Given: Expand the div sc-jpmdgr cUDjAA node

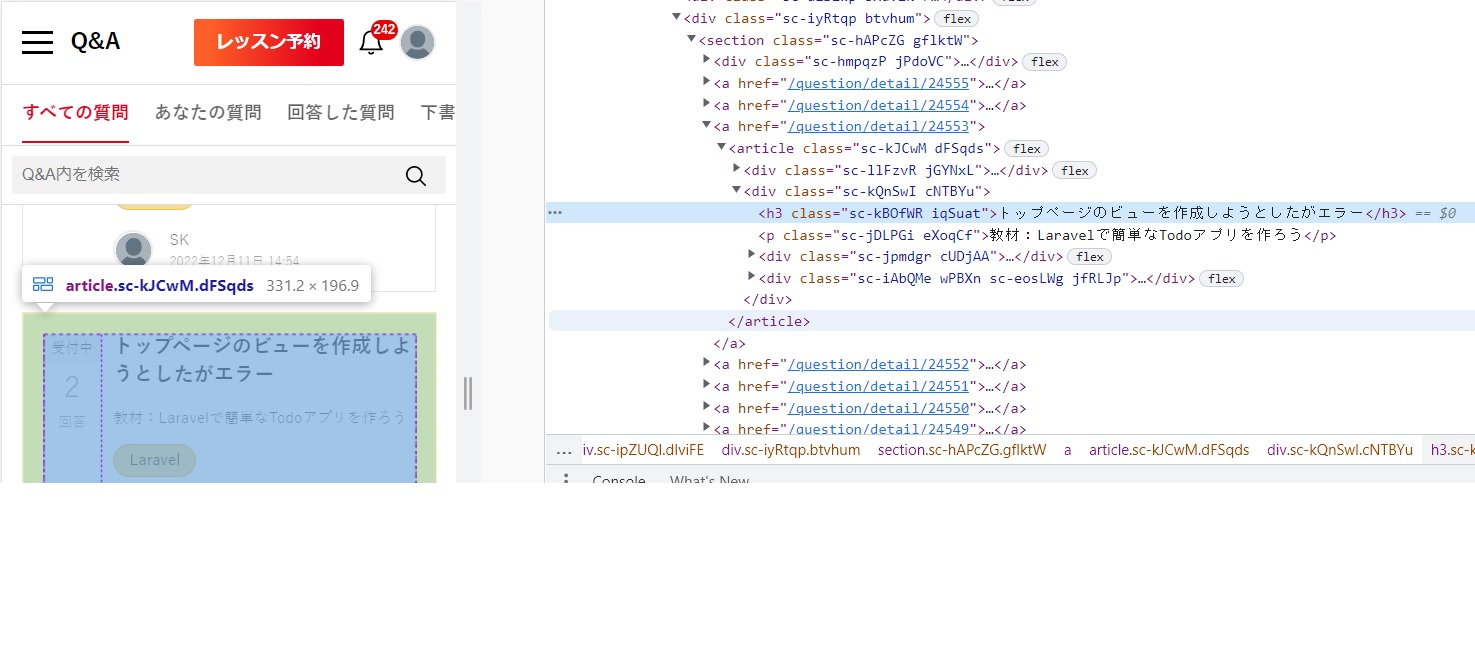Looking at the screenshot, I should click(x=752, y=256).
